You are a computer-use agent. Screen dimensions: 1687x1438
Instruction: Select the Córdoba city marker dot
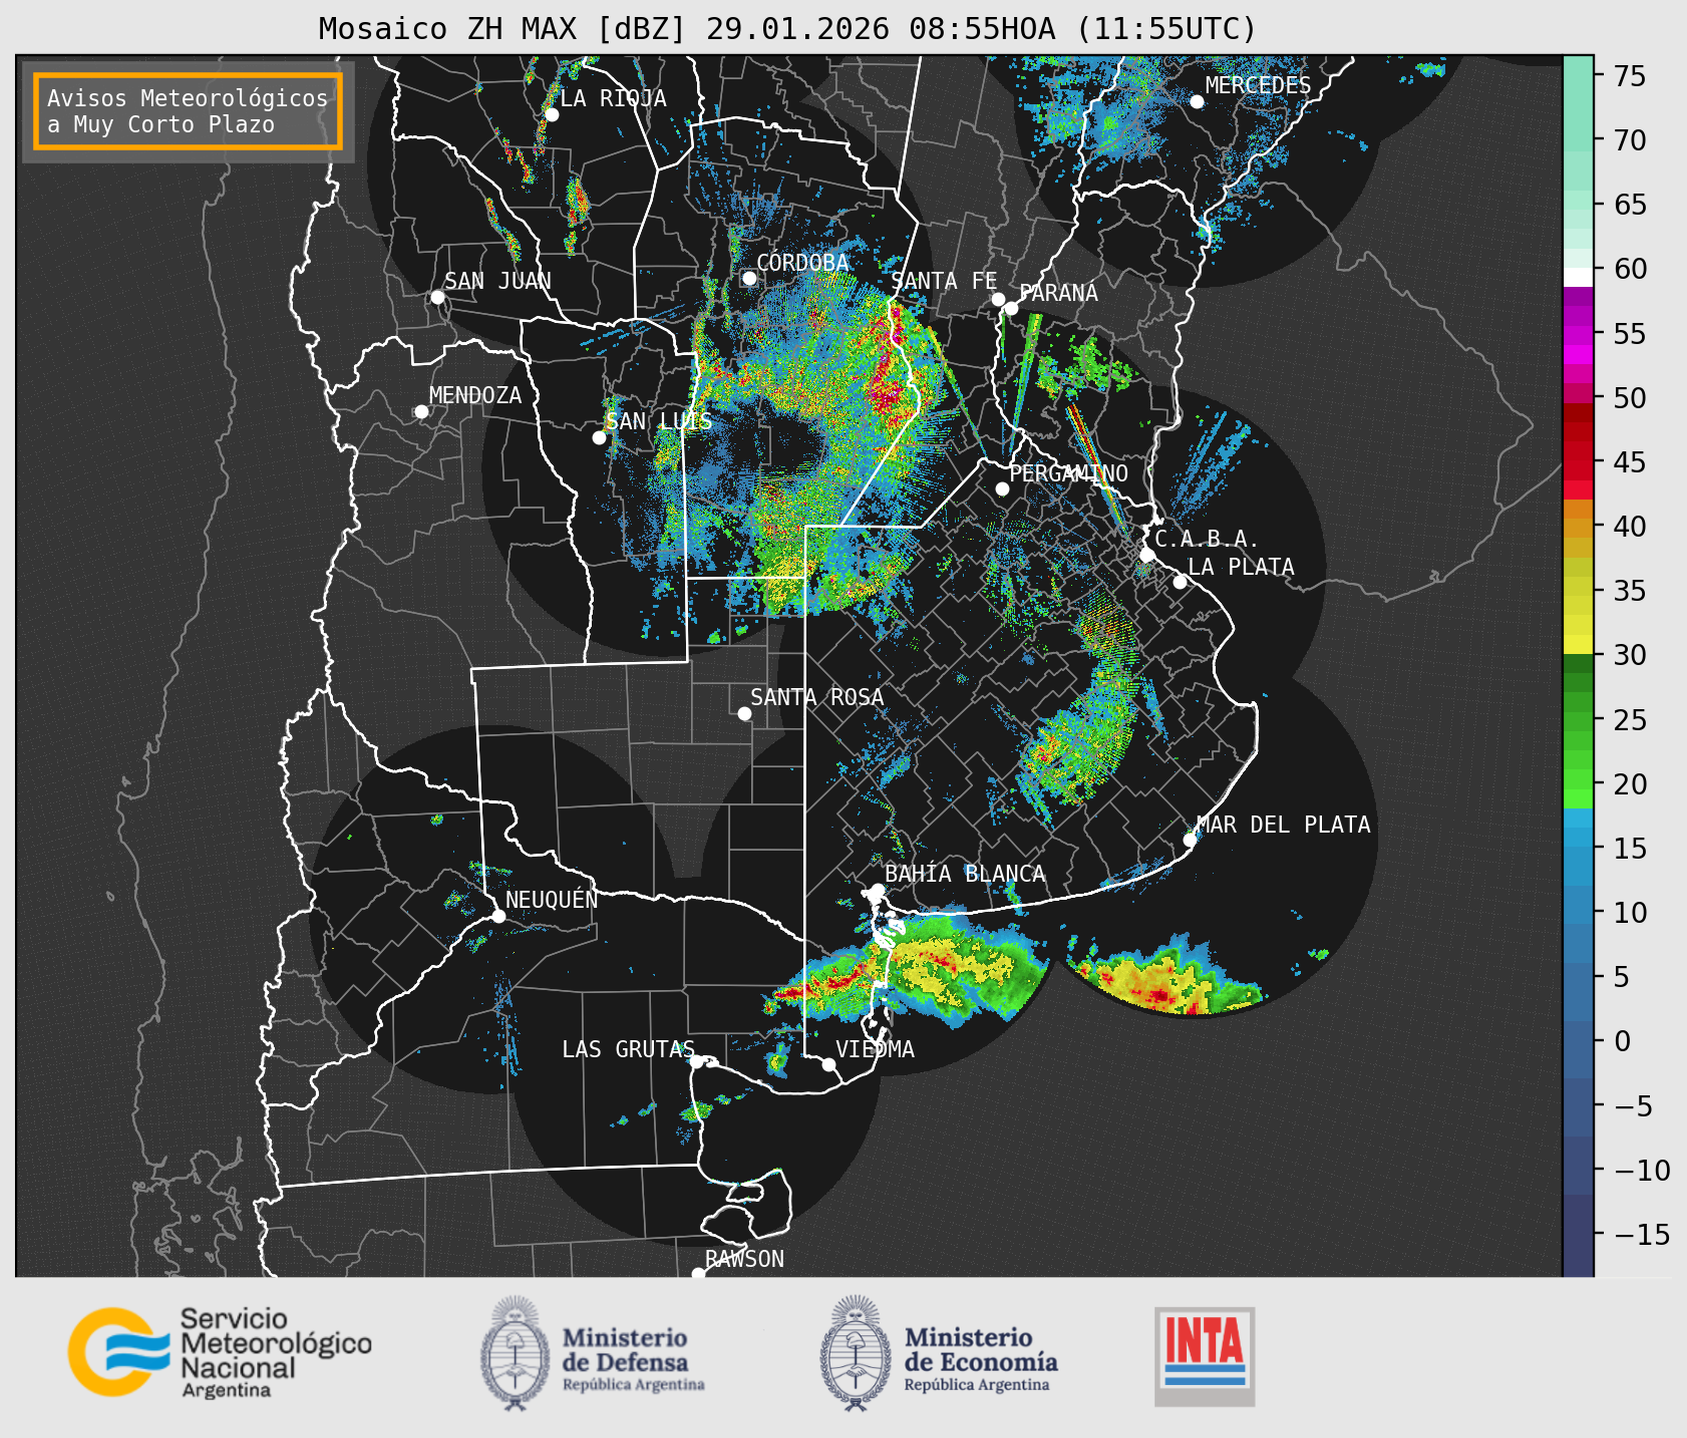pyautogui.click(x=749, y=278)
